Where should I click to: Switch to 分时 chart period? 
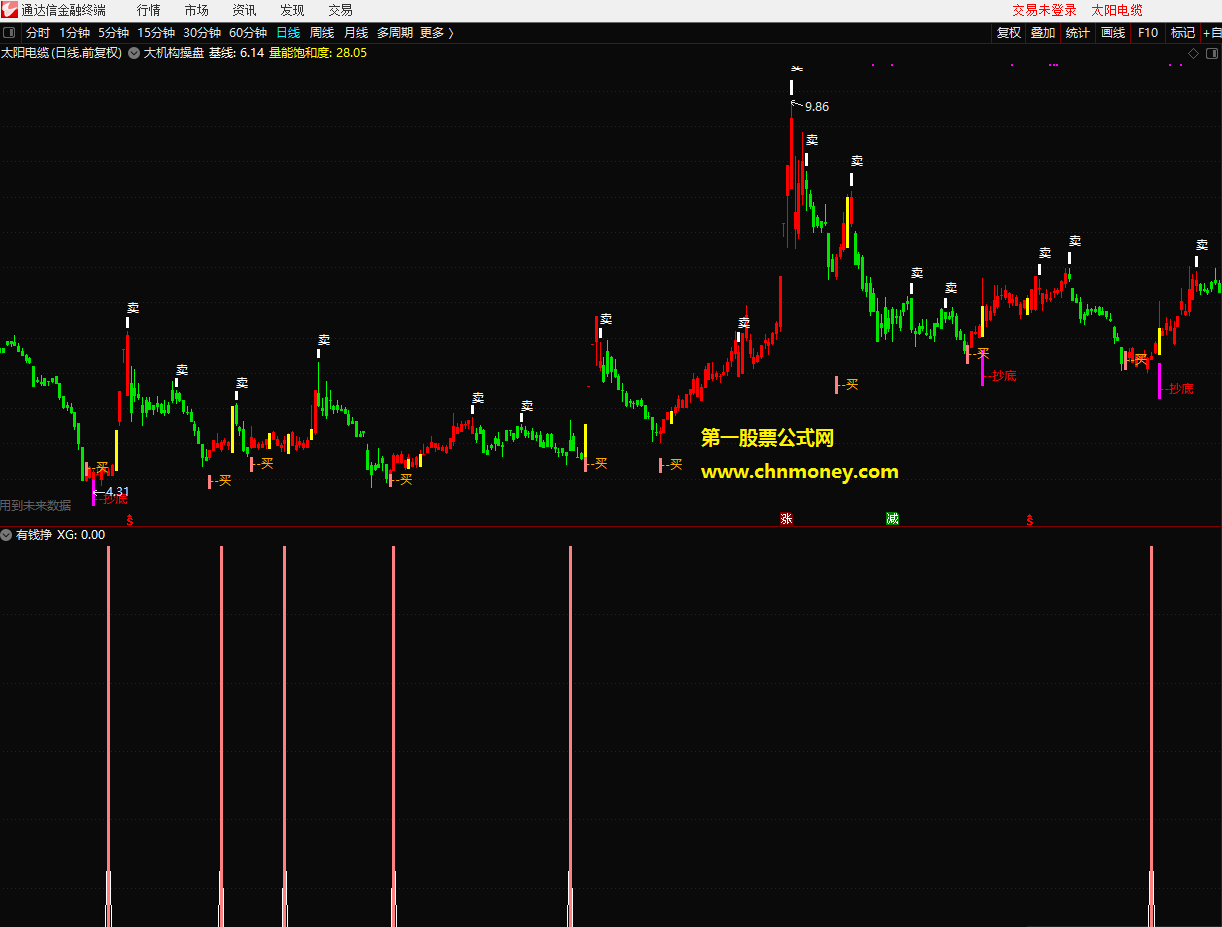[38, 33]
